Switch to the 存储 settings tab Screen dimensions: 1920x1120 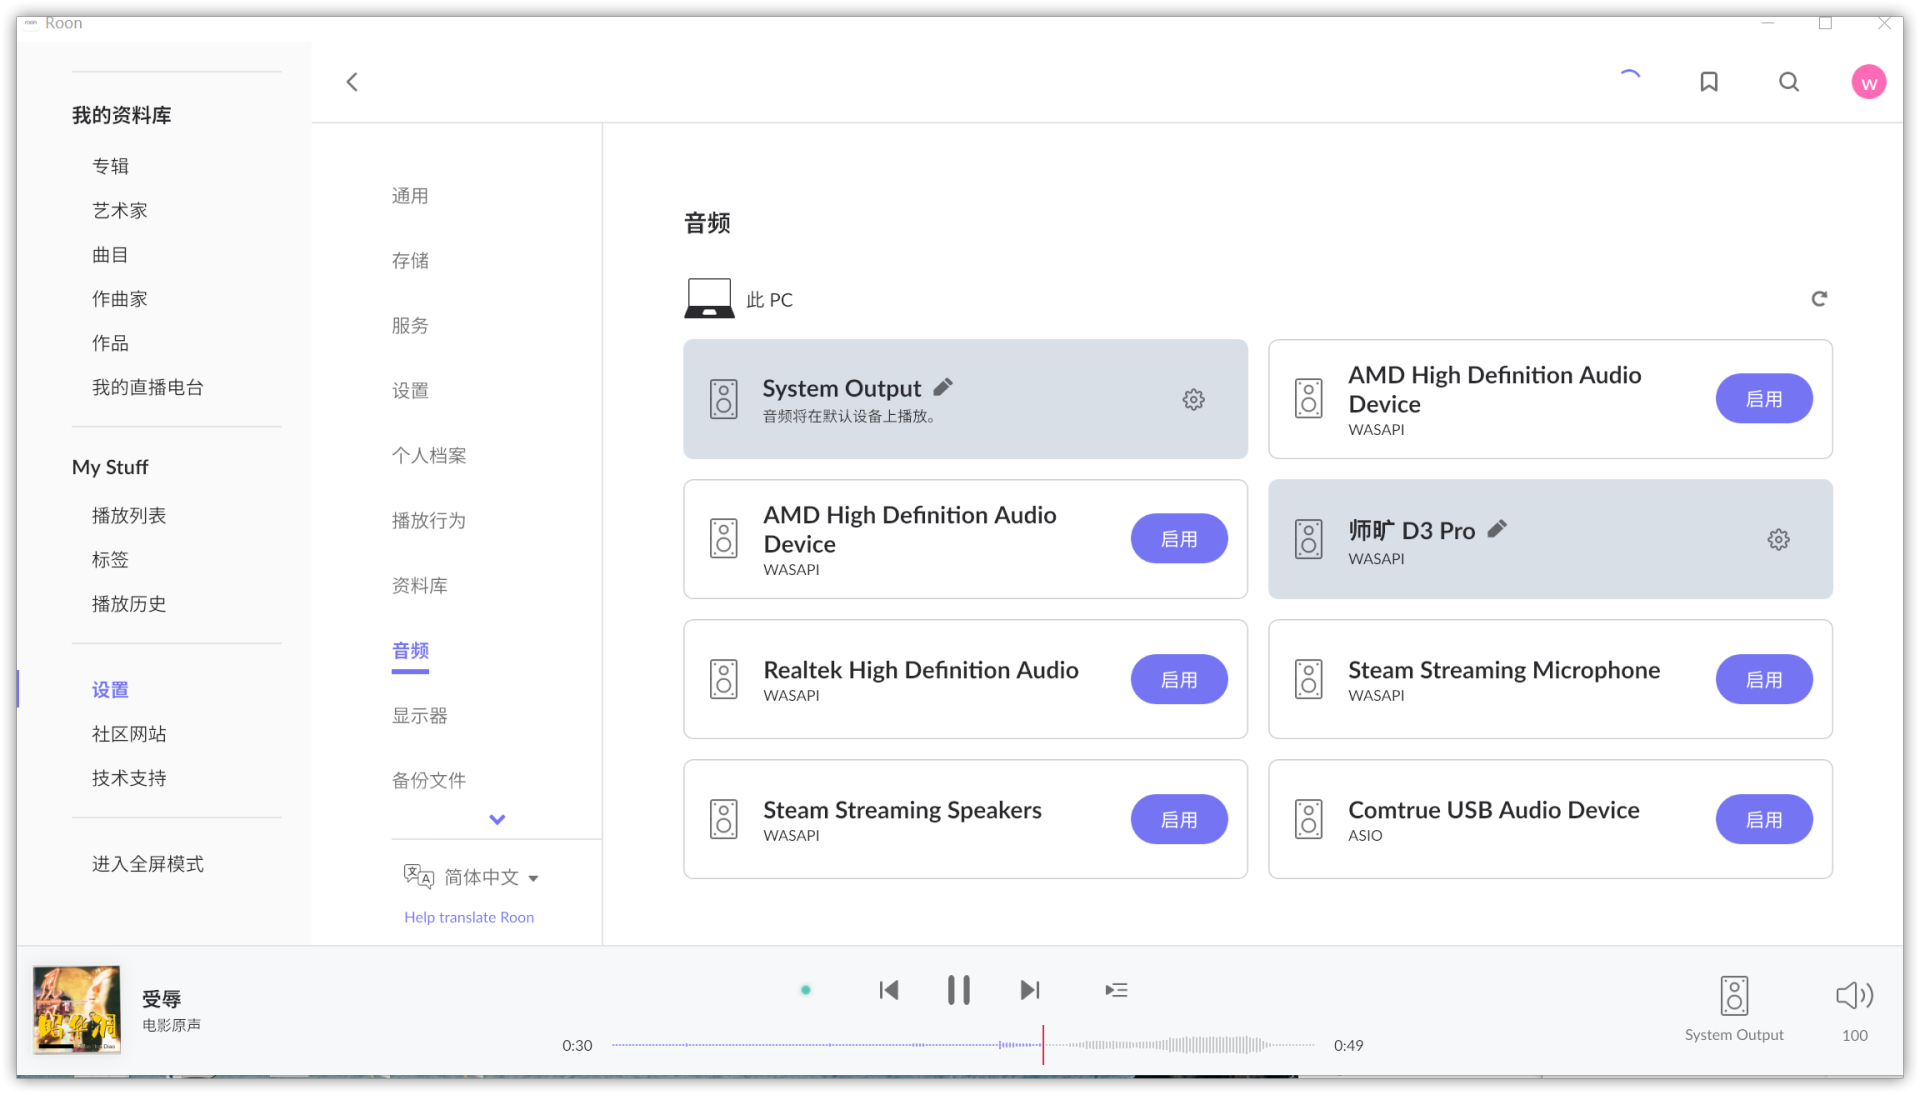[410, 261]
